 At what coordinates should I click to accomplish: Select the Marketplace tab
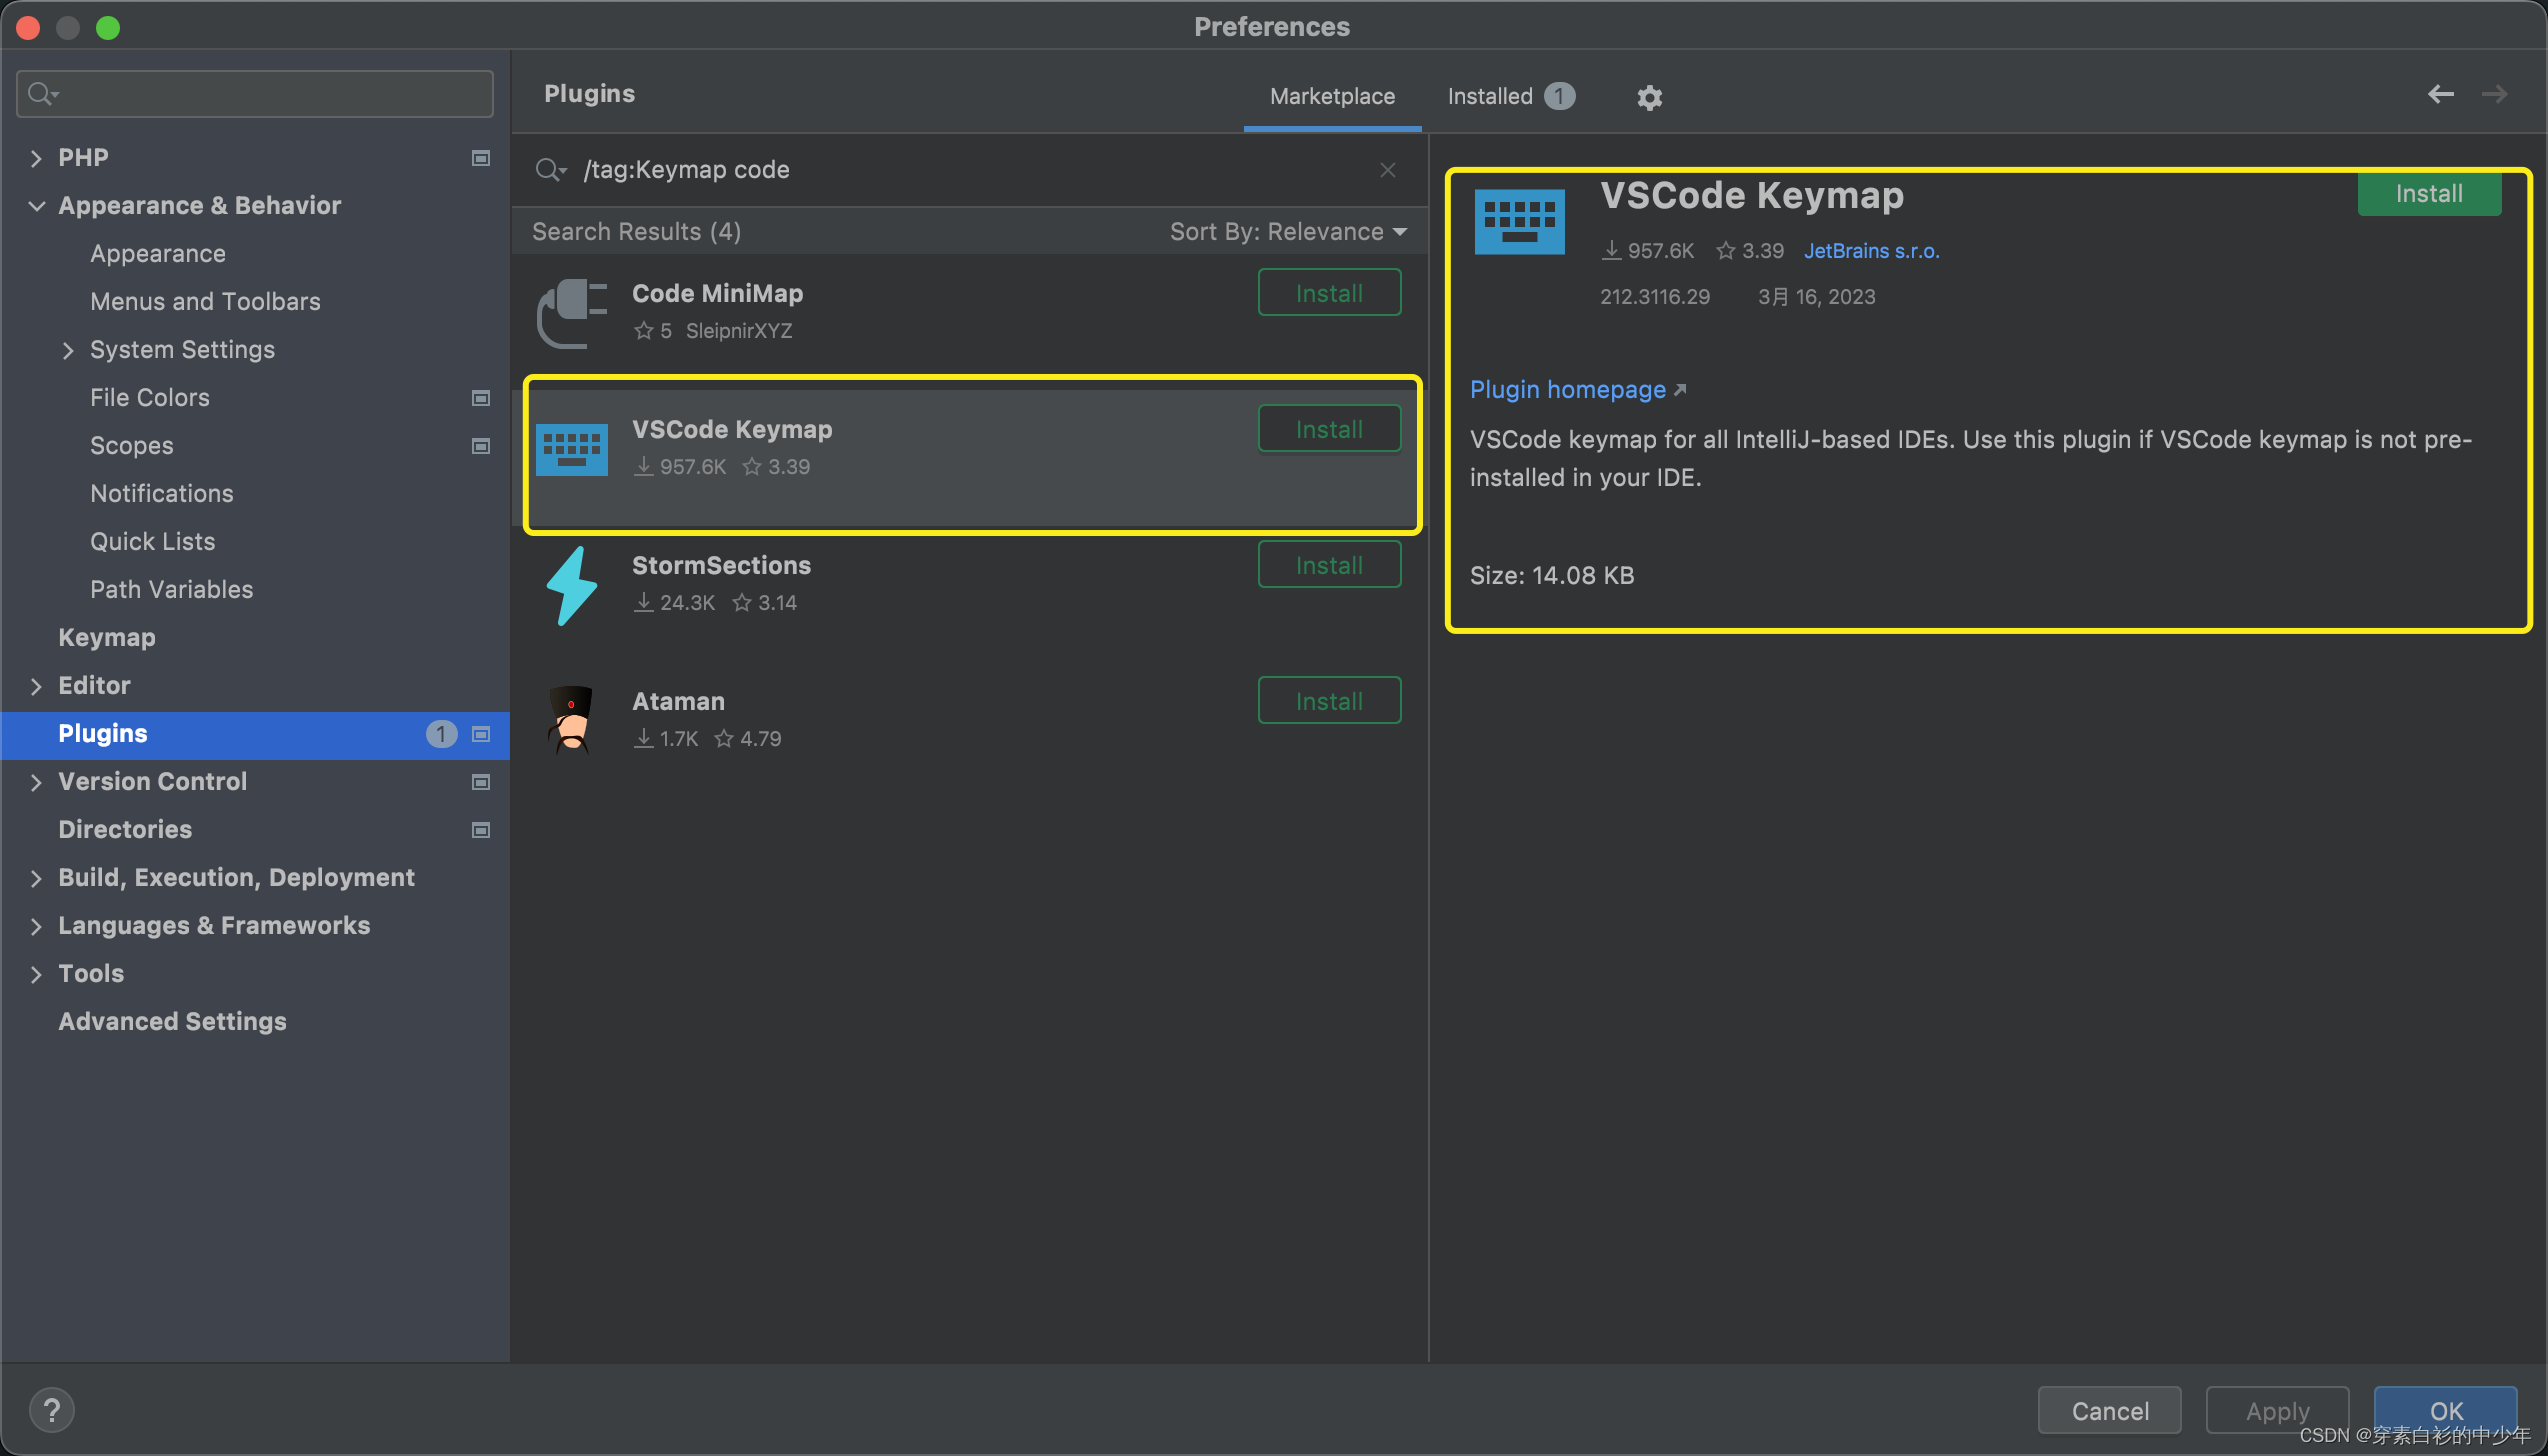(1332, 96)
